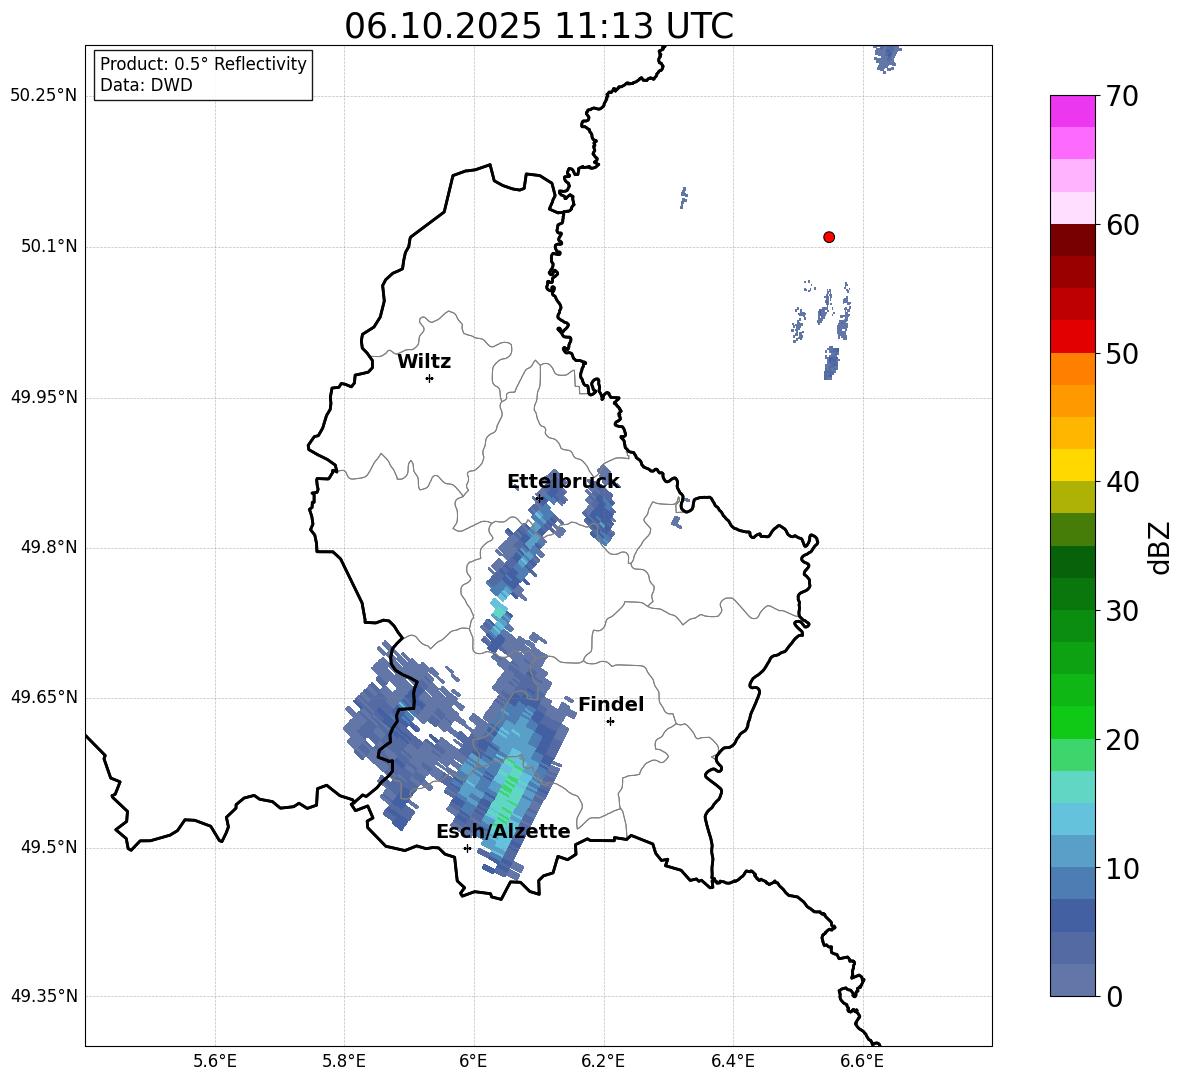
Task: Click the Findel station cross marker
Action: click(x=611, y=721)
